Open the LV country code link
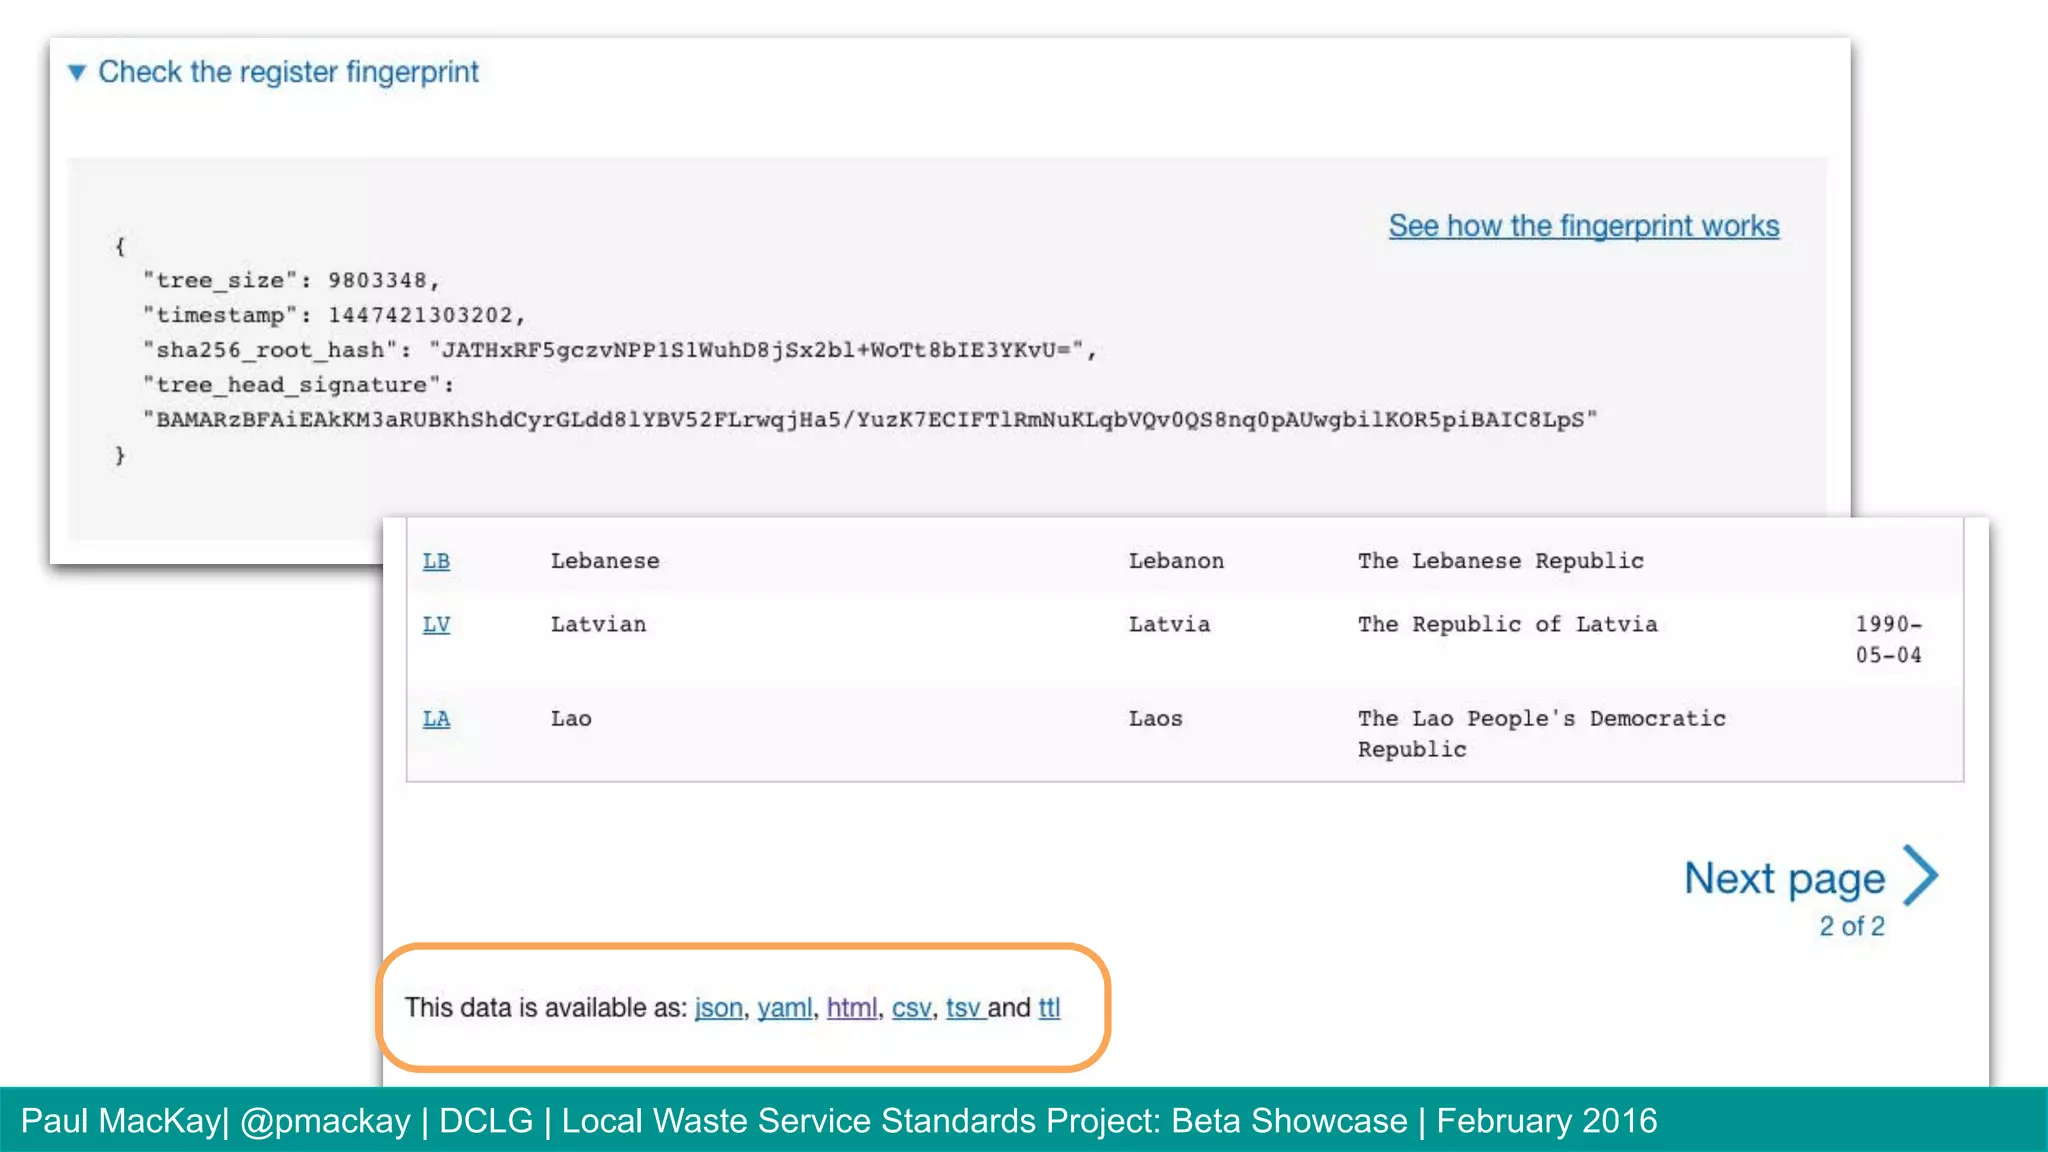 click(x=436, y=624)
